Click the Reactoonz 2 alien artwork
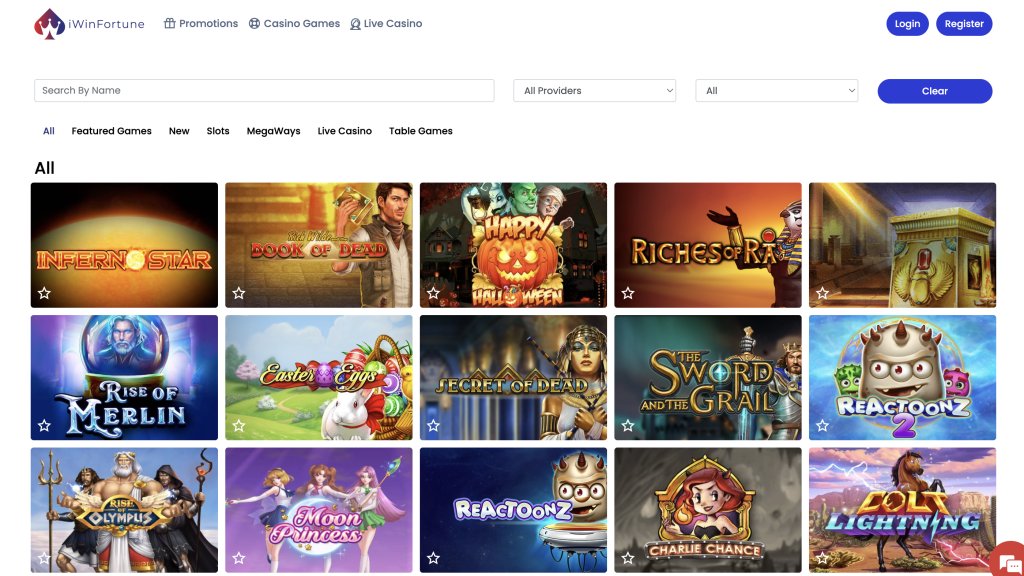The width and height of the screenshot is (1024, 576). pyautogui.click(x=901, y=377)
